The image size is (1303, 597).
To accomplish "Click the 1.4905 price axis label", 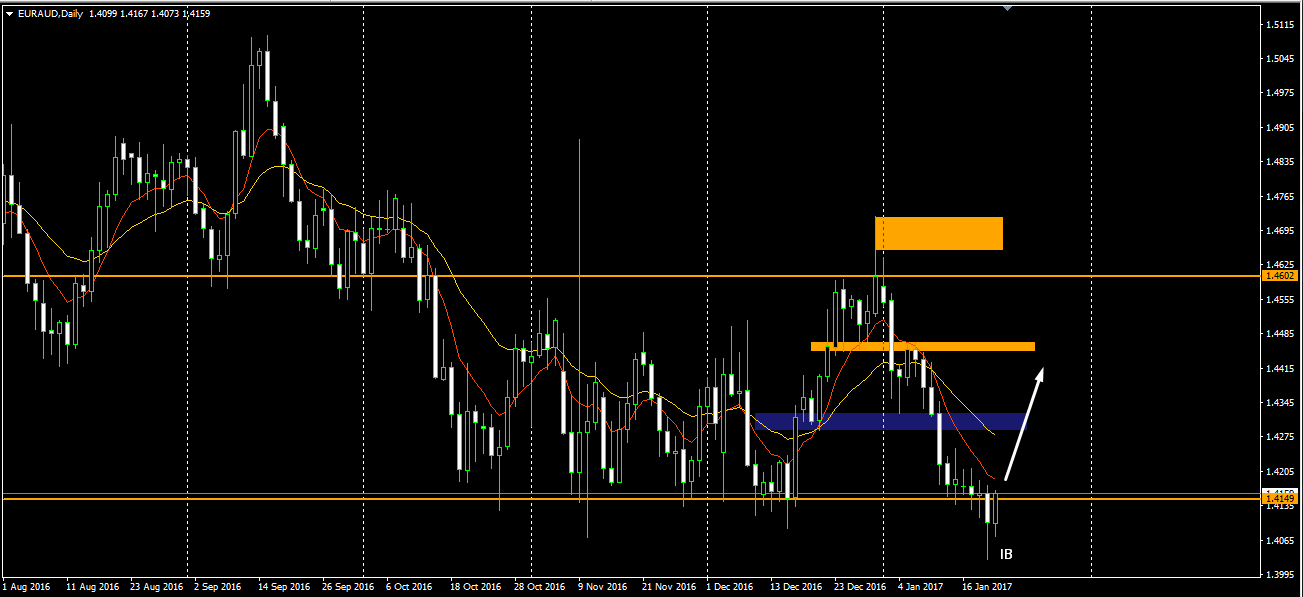I will pyautogui.click(x=1279, y=127).
